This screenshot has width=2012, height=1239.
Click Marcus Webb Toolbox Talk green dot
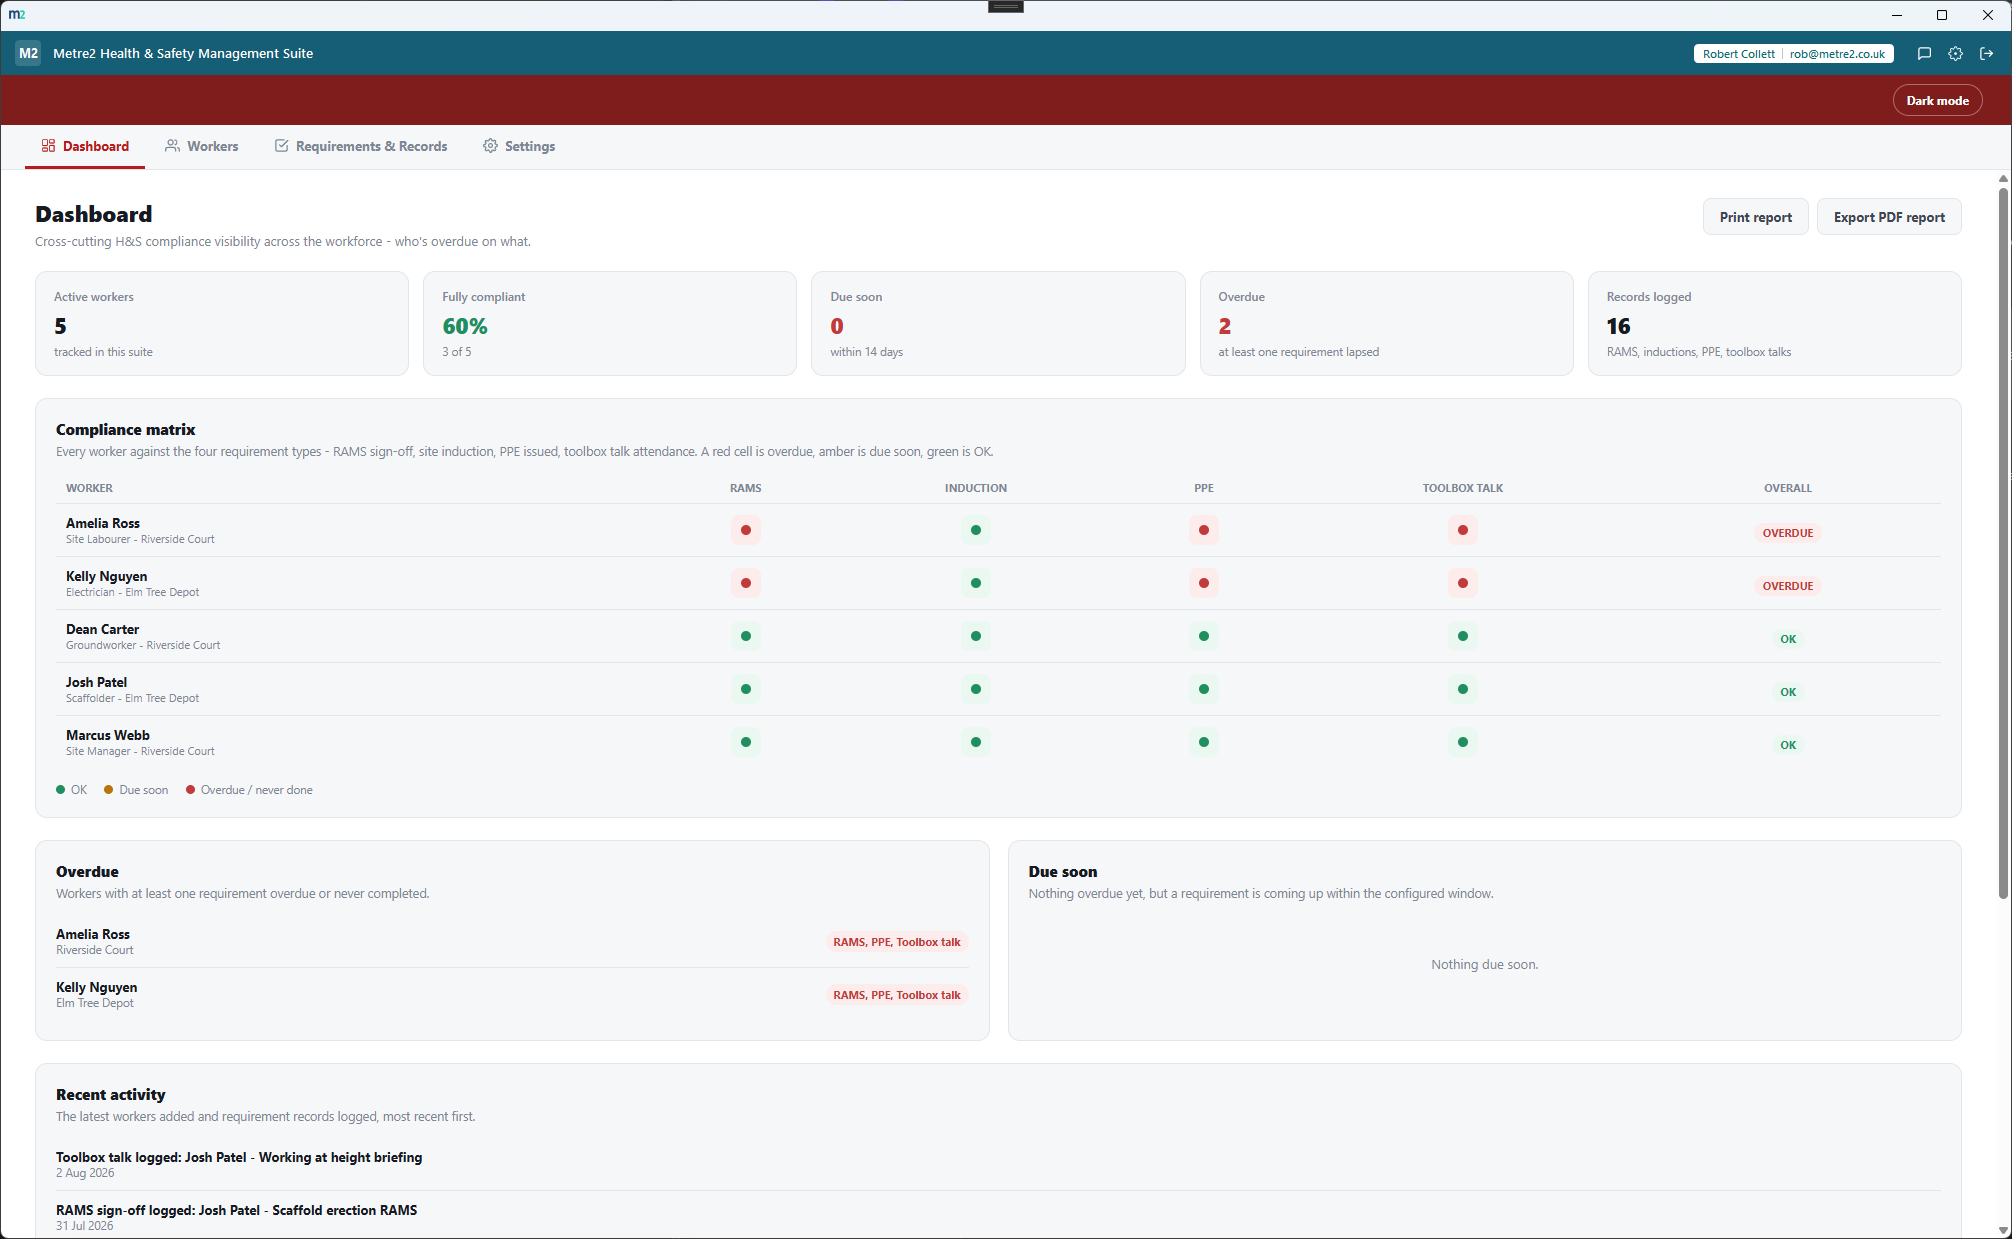[1463, 742]
